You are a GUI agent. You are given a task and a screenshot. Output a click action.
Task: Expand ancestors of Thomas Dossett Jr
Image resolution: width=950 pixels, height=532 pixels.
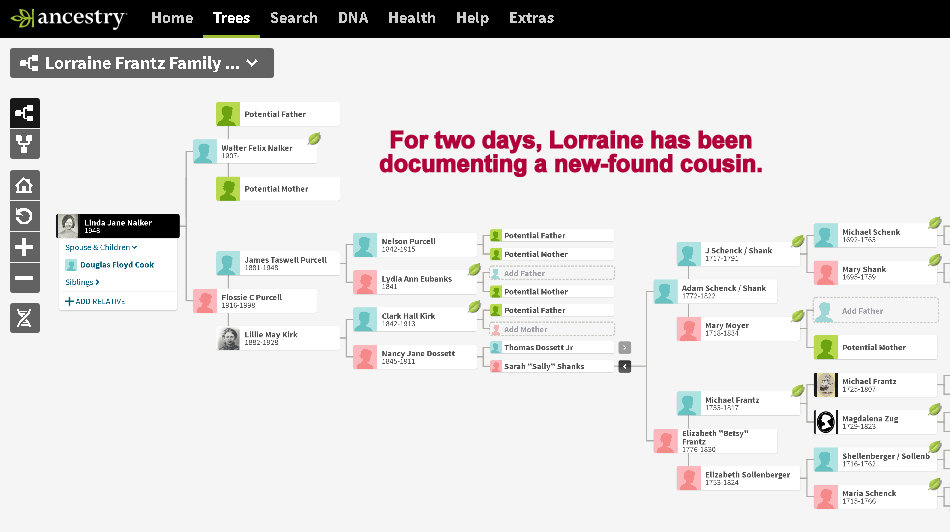click(624, 348)
